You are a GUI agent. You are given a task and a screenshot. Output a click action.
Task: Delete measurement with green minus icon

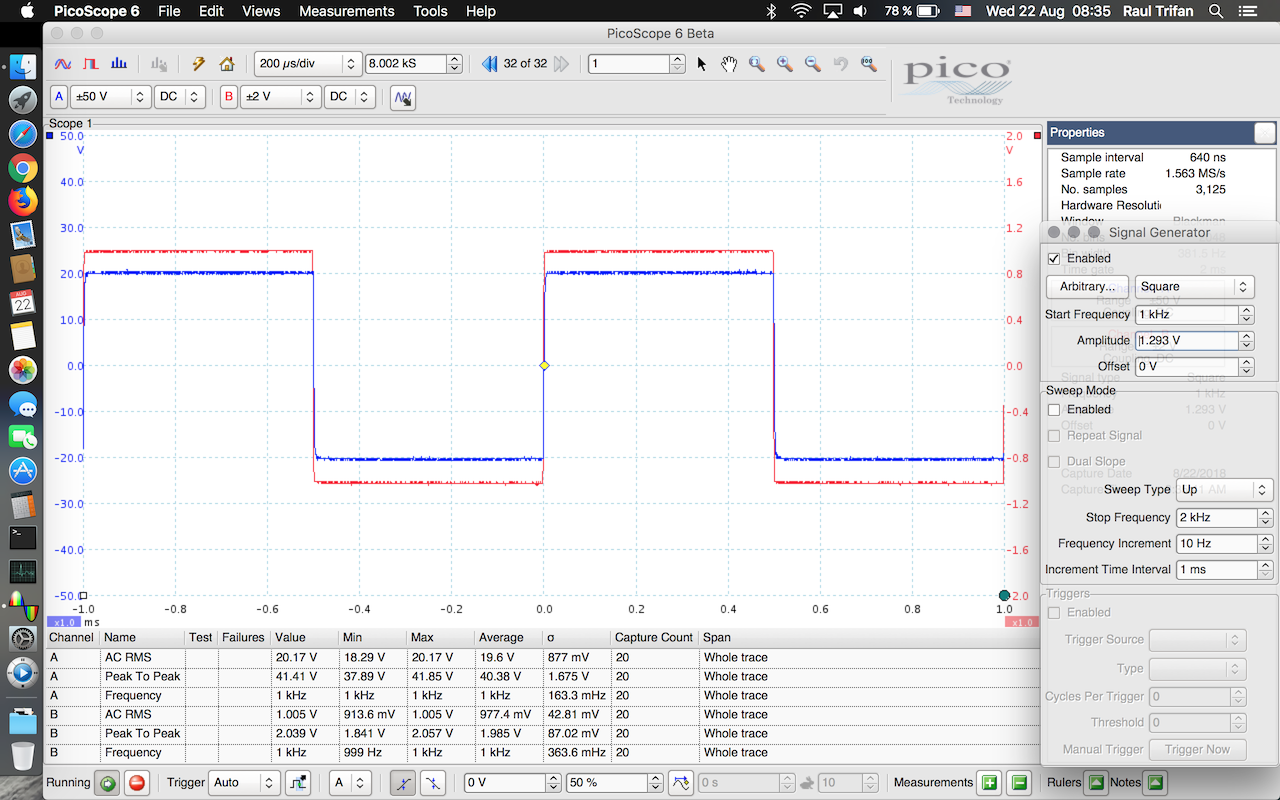pyautogui.click(x=1019, y=783)
